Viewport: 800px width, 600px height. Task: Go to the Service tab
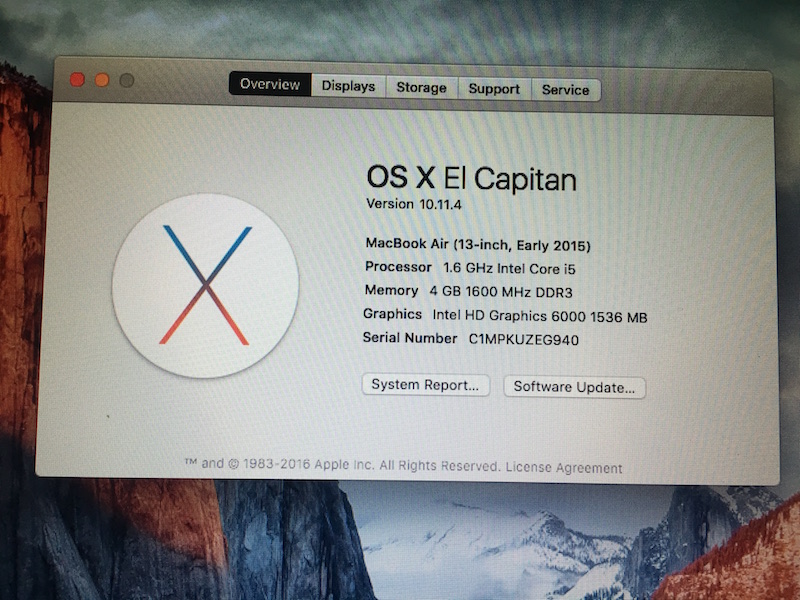point(565,90)
